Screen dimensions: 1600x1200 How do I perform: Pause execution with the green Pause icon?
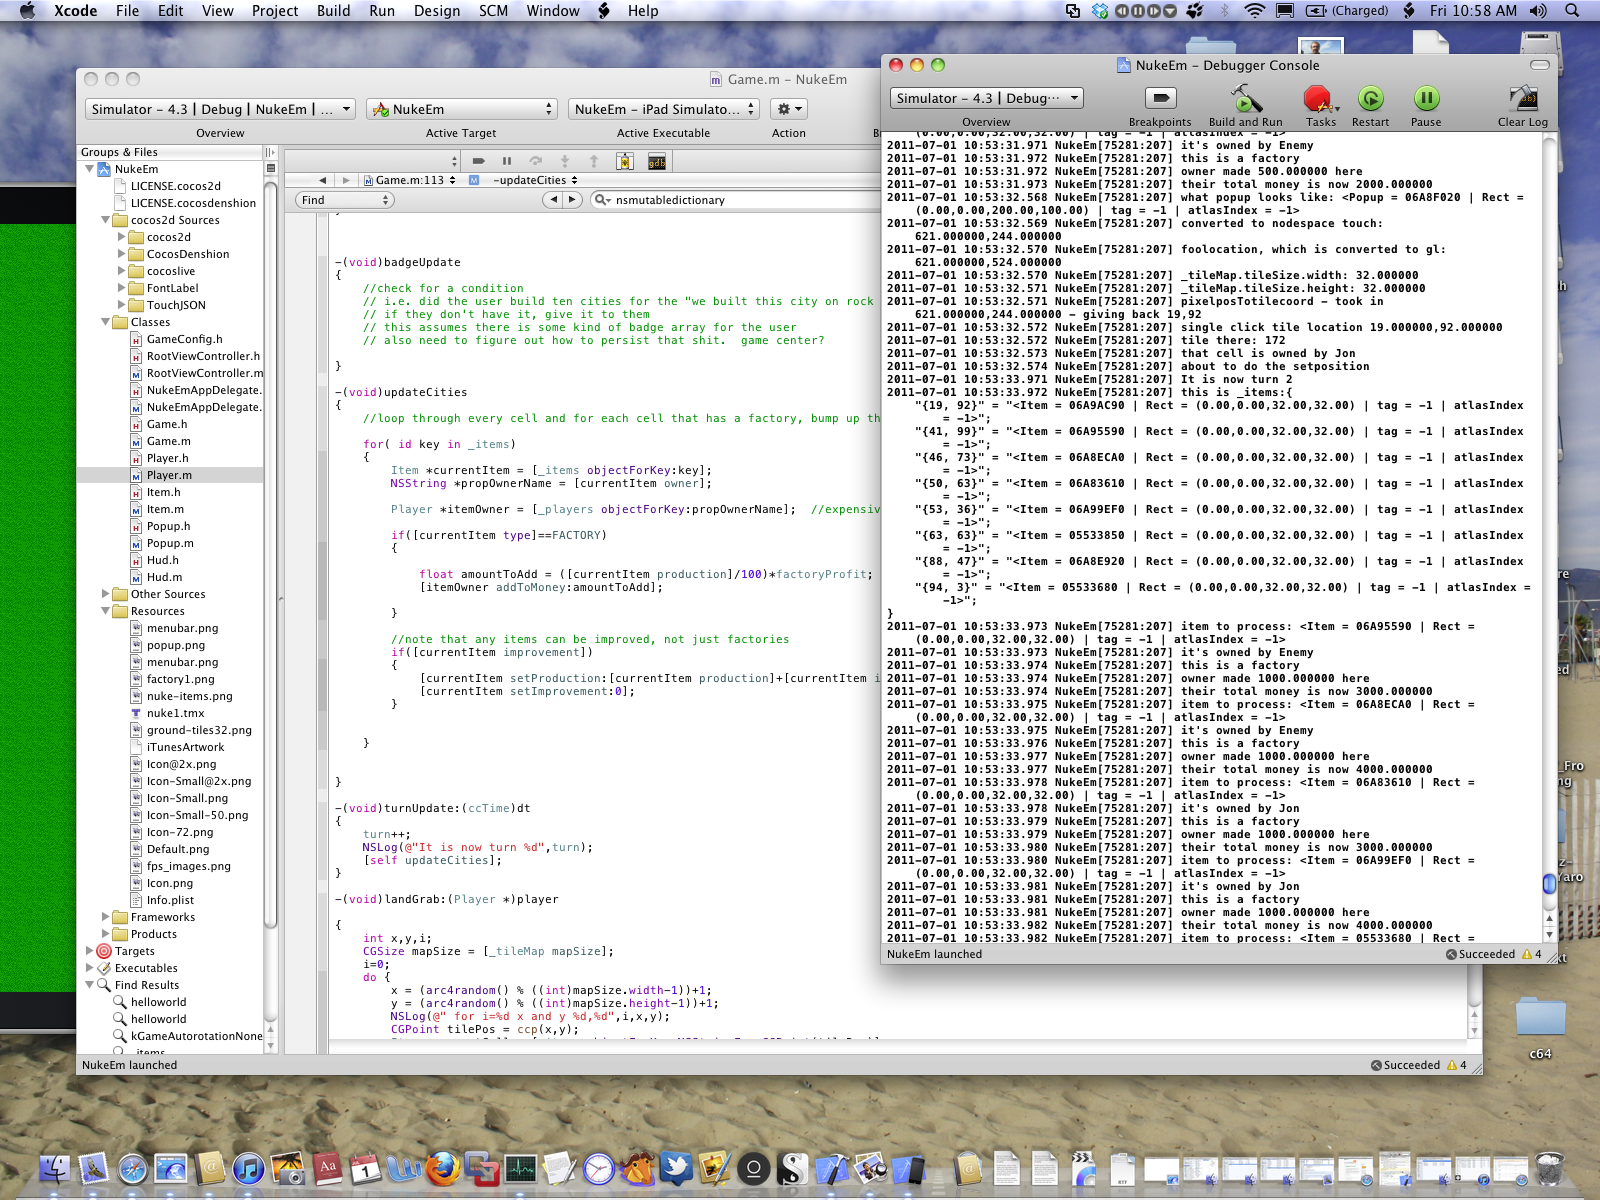click(x=1425, y=99)
